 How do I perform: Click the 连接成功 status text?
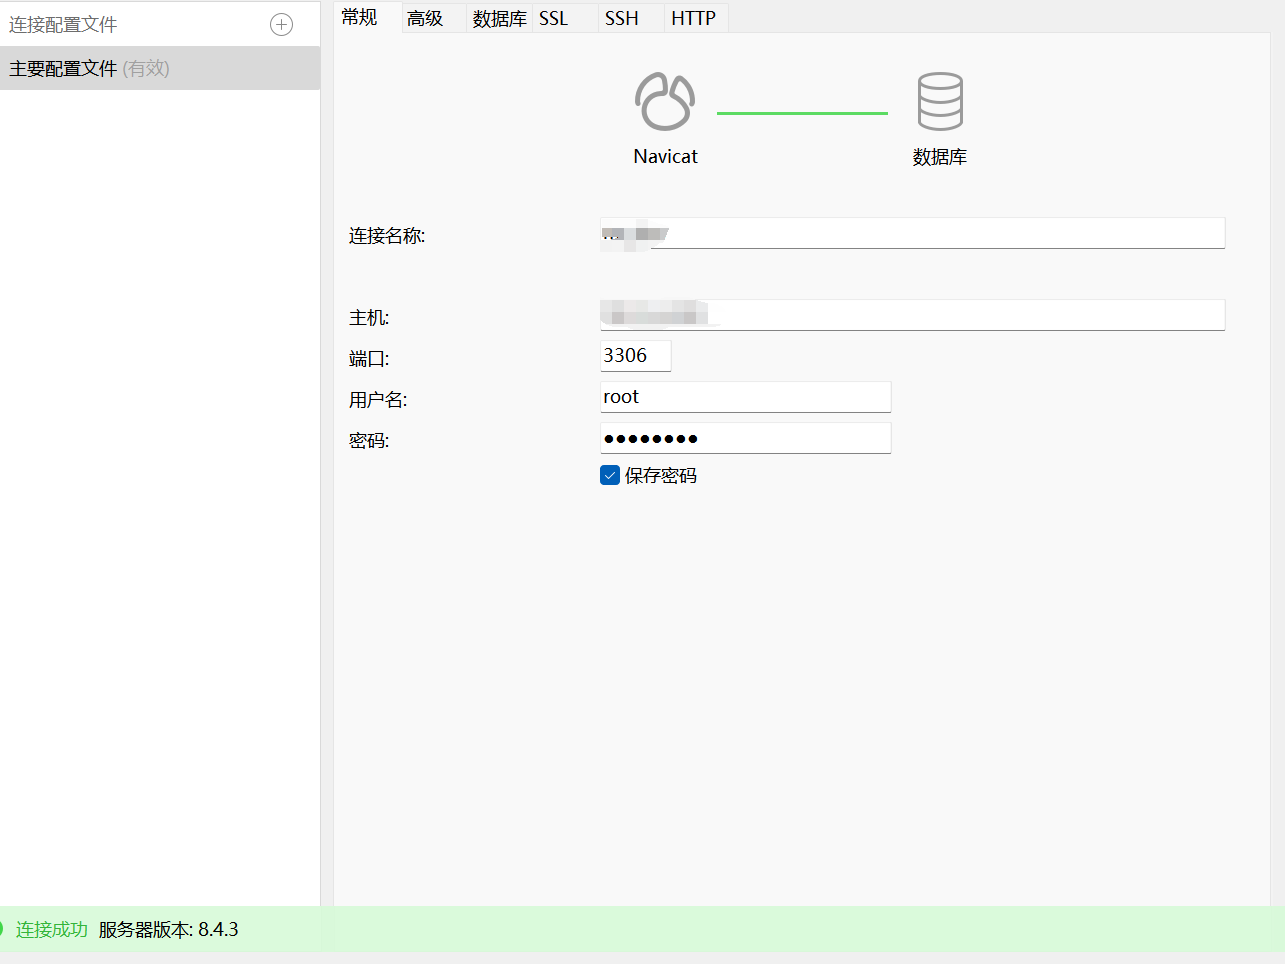point(52,930)
